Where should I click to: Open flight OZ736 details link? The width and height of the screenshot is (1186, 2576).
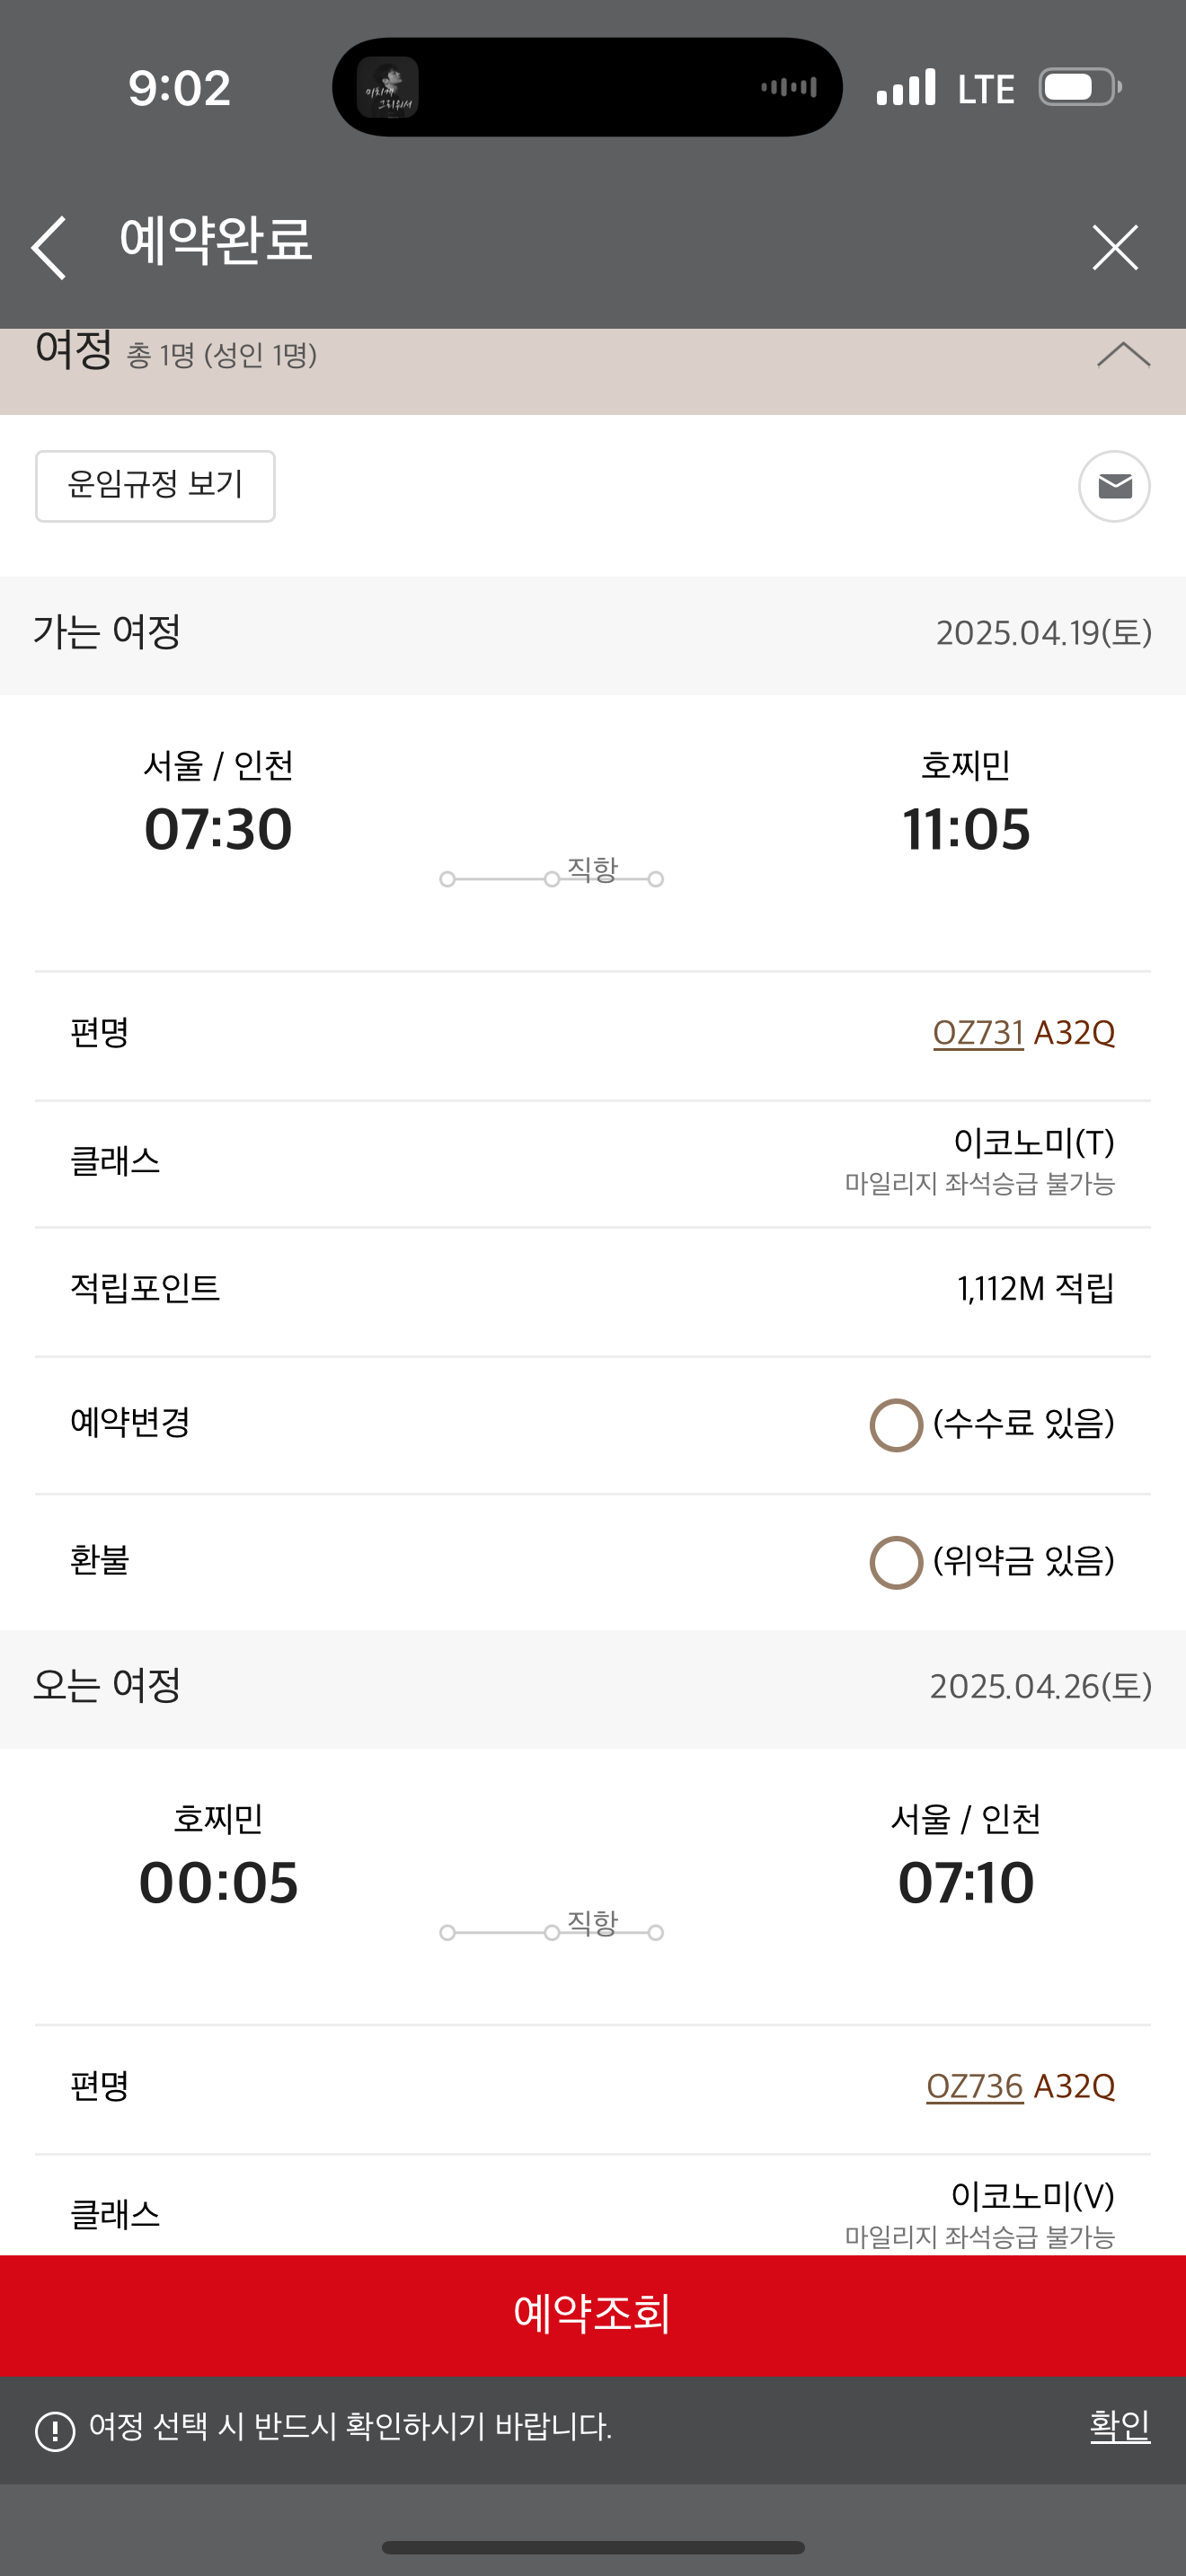click(974, 2086)
